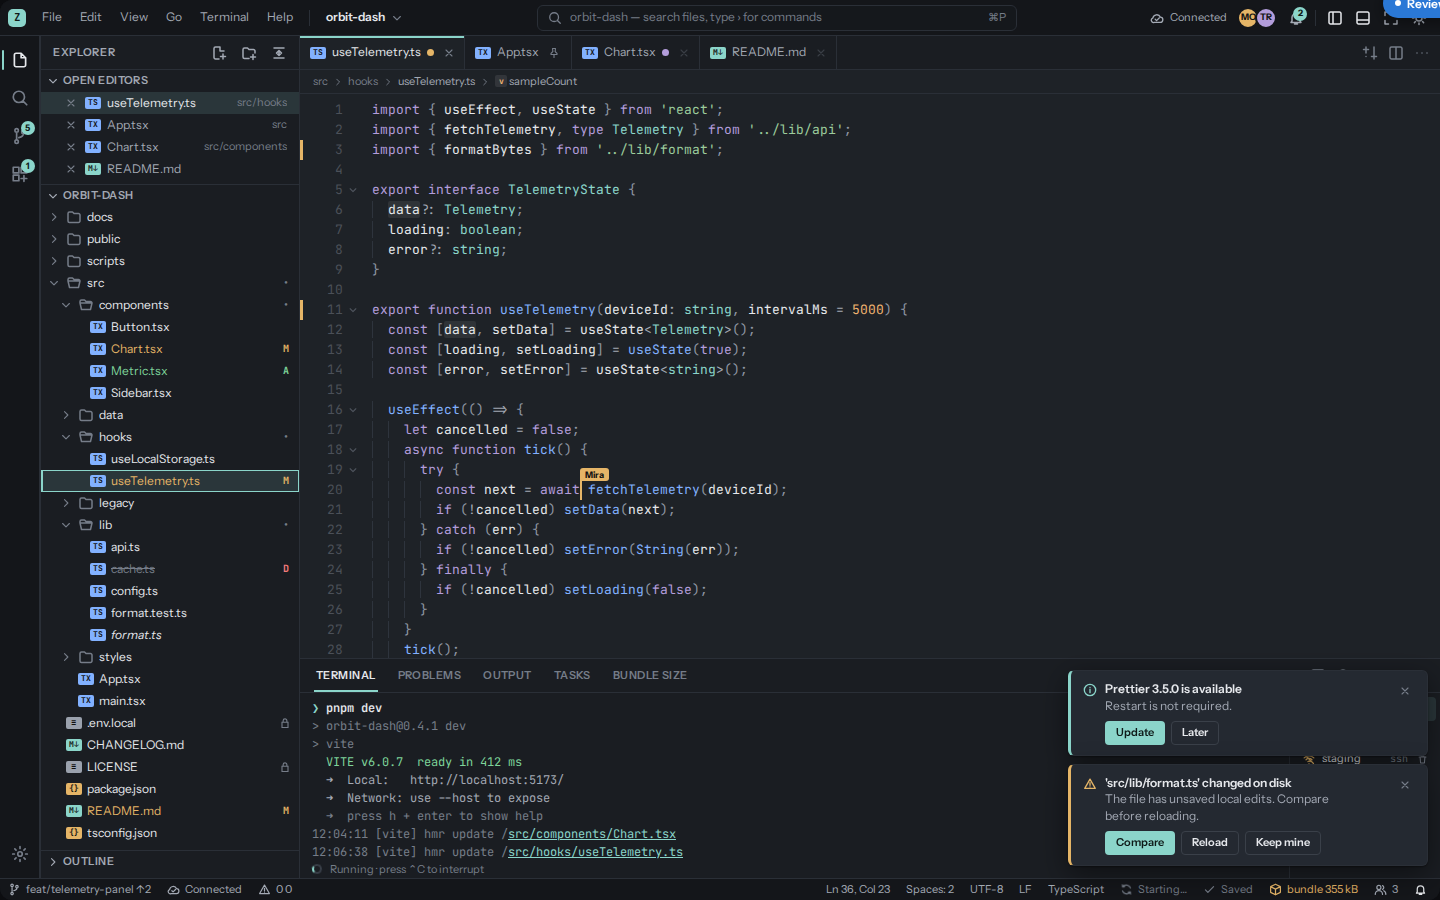Click the MC collaborator avatar
This screenshot has width=1440, height=900.
[x=1247, y=17]
